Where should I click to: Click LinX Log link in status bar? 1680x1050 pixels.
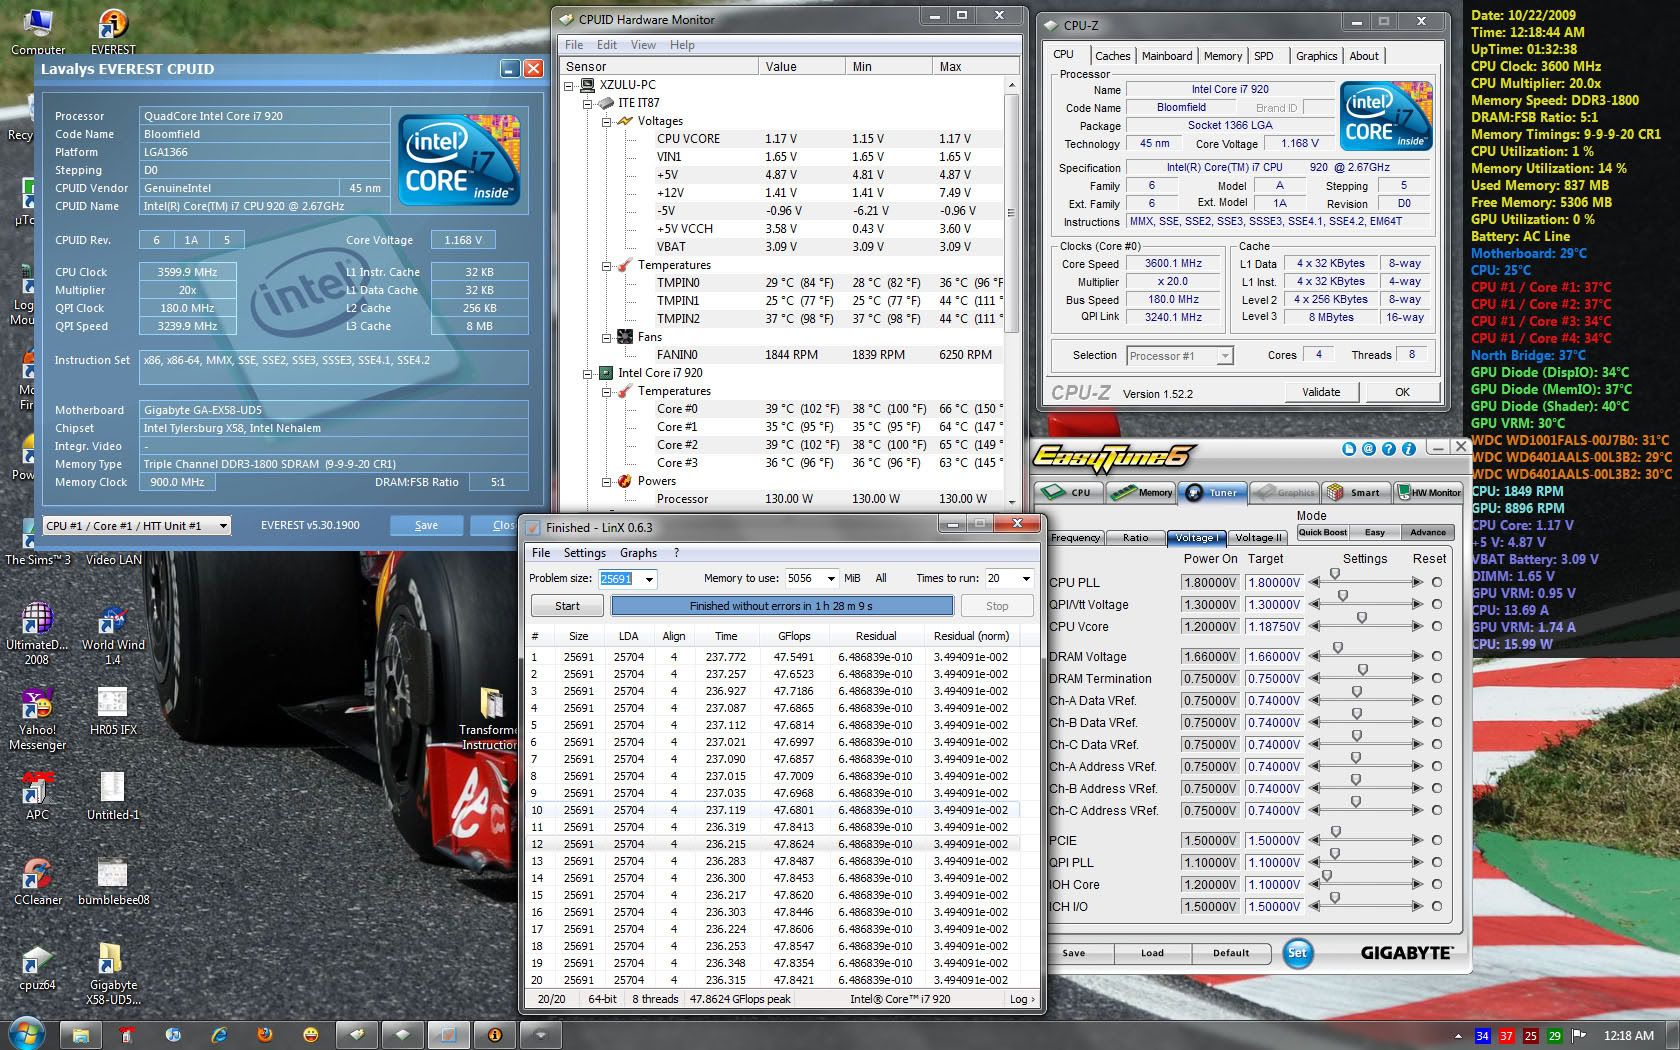pos(1022,999)
